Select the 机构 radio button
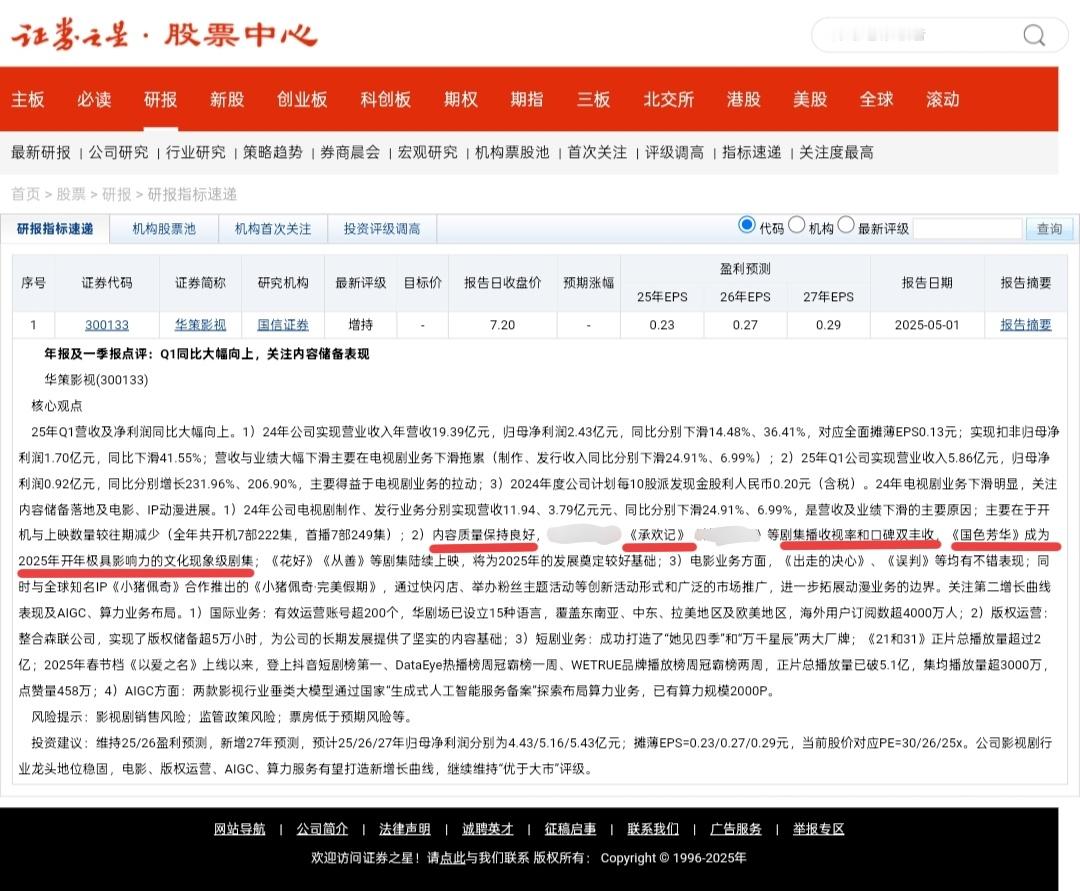 796,225
